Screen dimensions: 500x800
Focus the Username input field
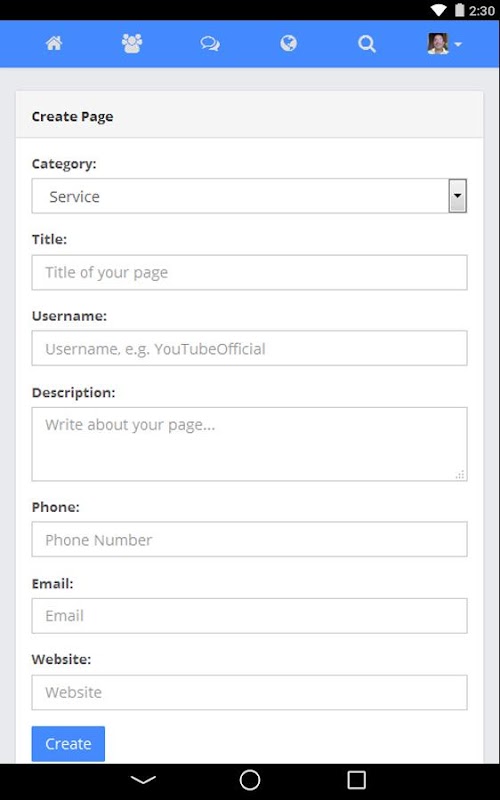pyautogui.click(x=249, y=348)
